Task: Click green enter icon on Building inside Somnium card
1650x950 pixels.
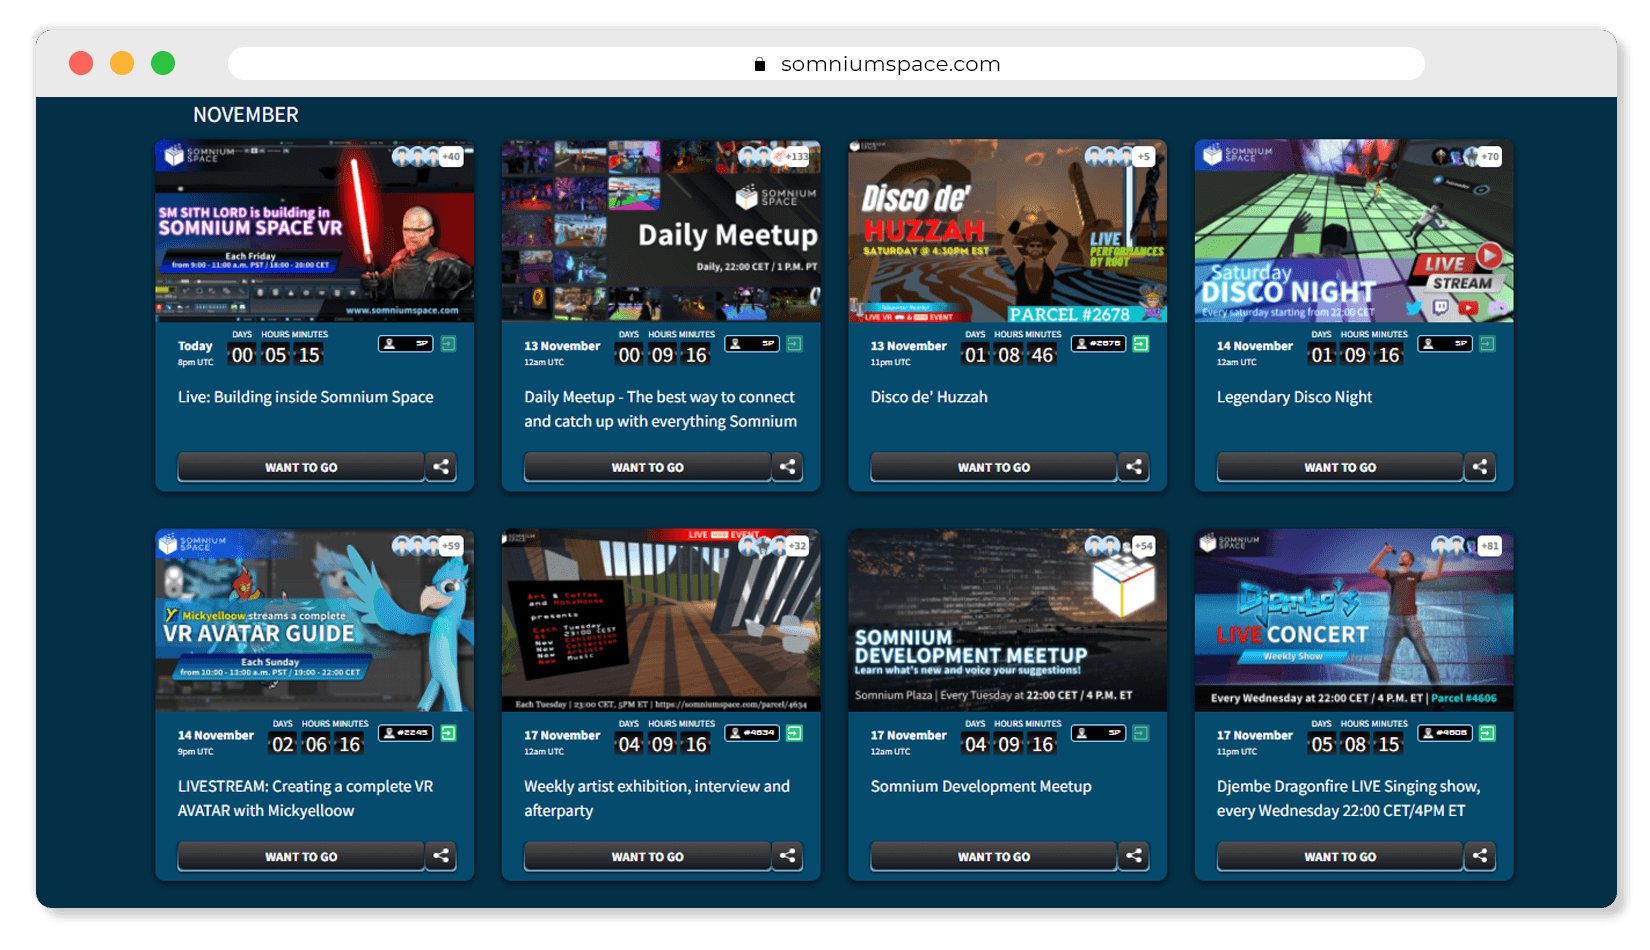Action: coord(449,344)
